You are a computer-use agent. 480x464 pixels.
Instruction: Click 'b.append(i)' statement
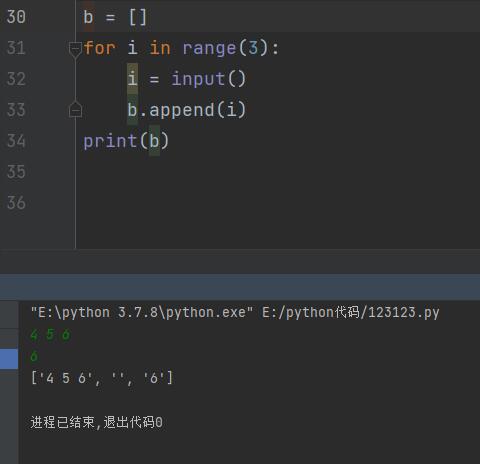pyautogui.click(x=187, y=110)
